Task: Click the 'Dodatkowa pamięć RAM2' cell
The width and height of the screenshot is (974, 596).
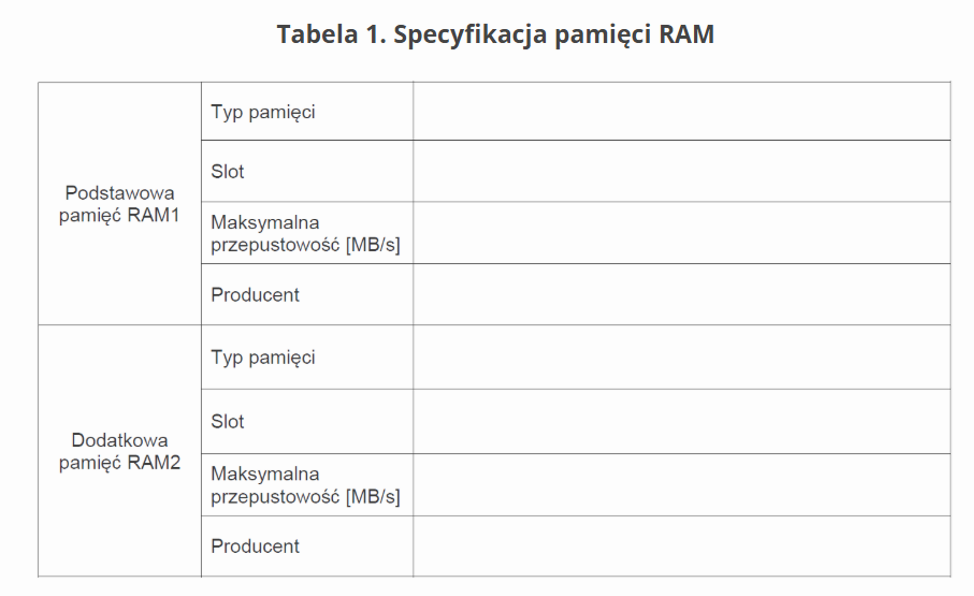Action: 120,451
